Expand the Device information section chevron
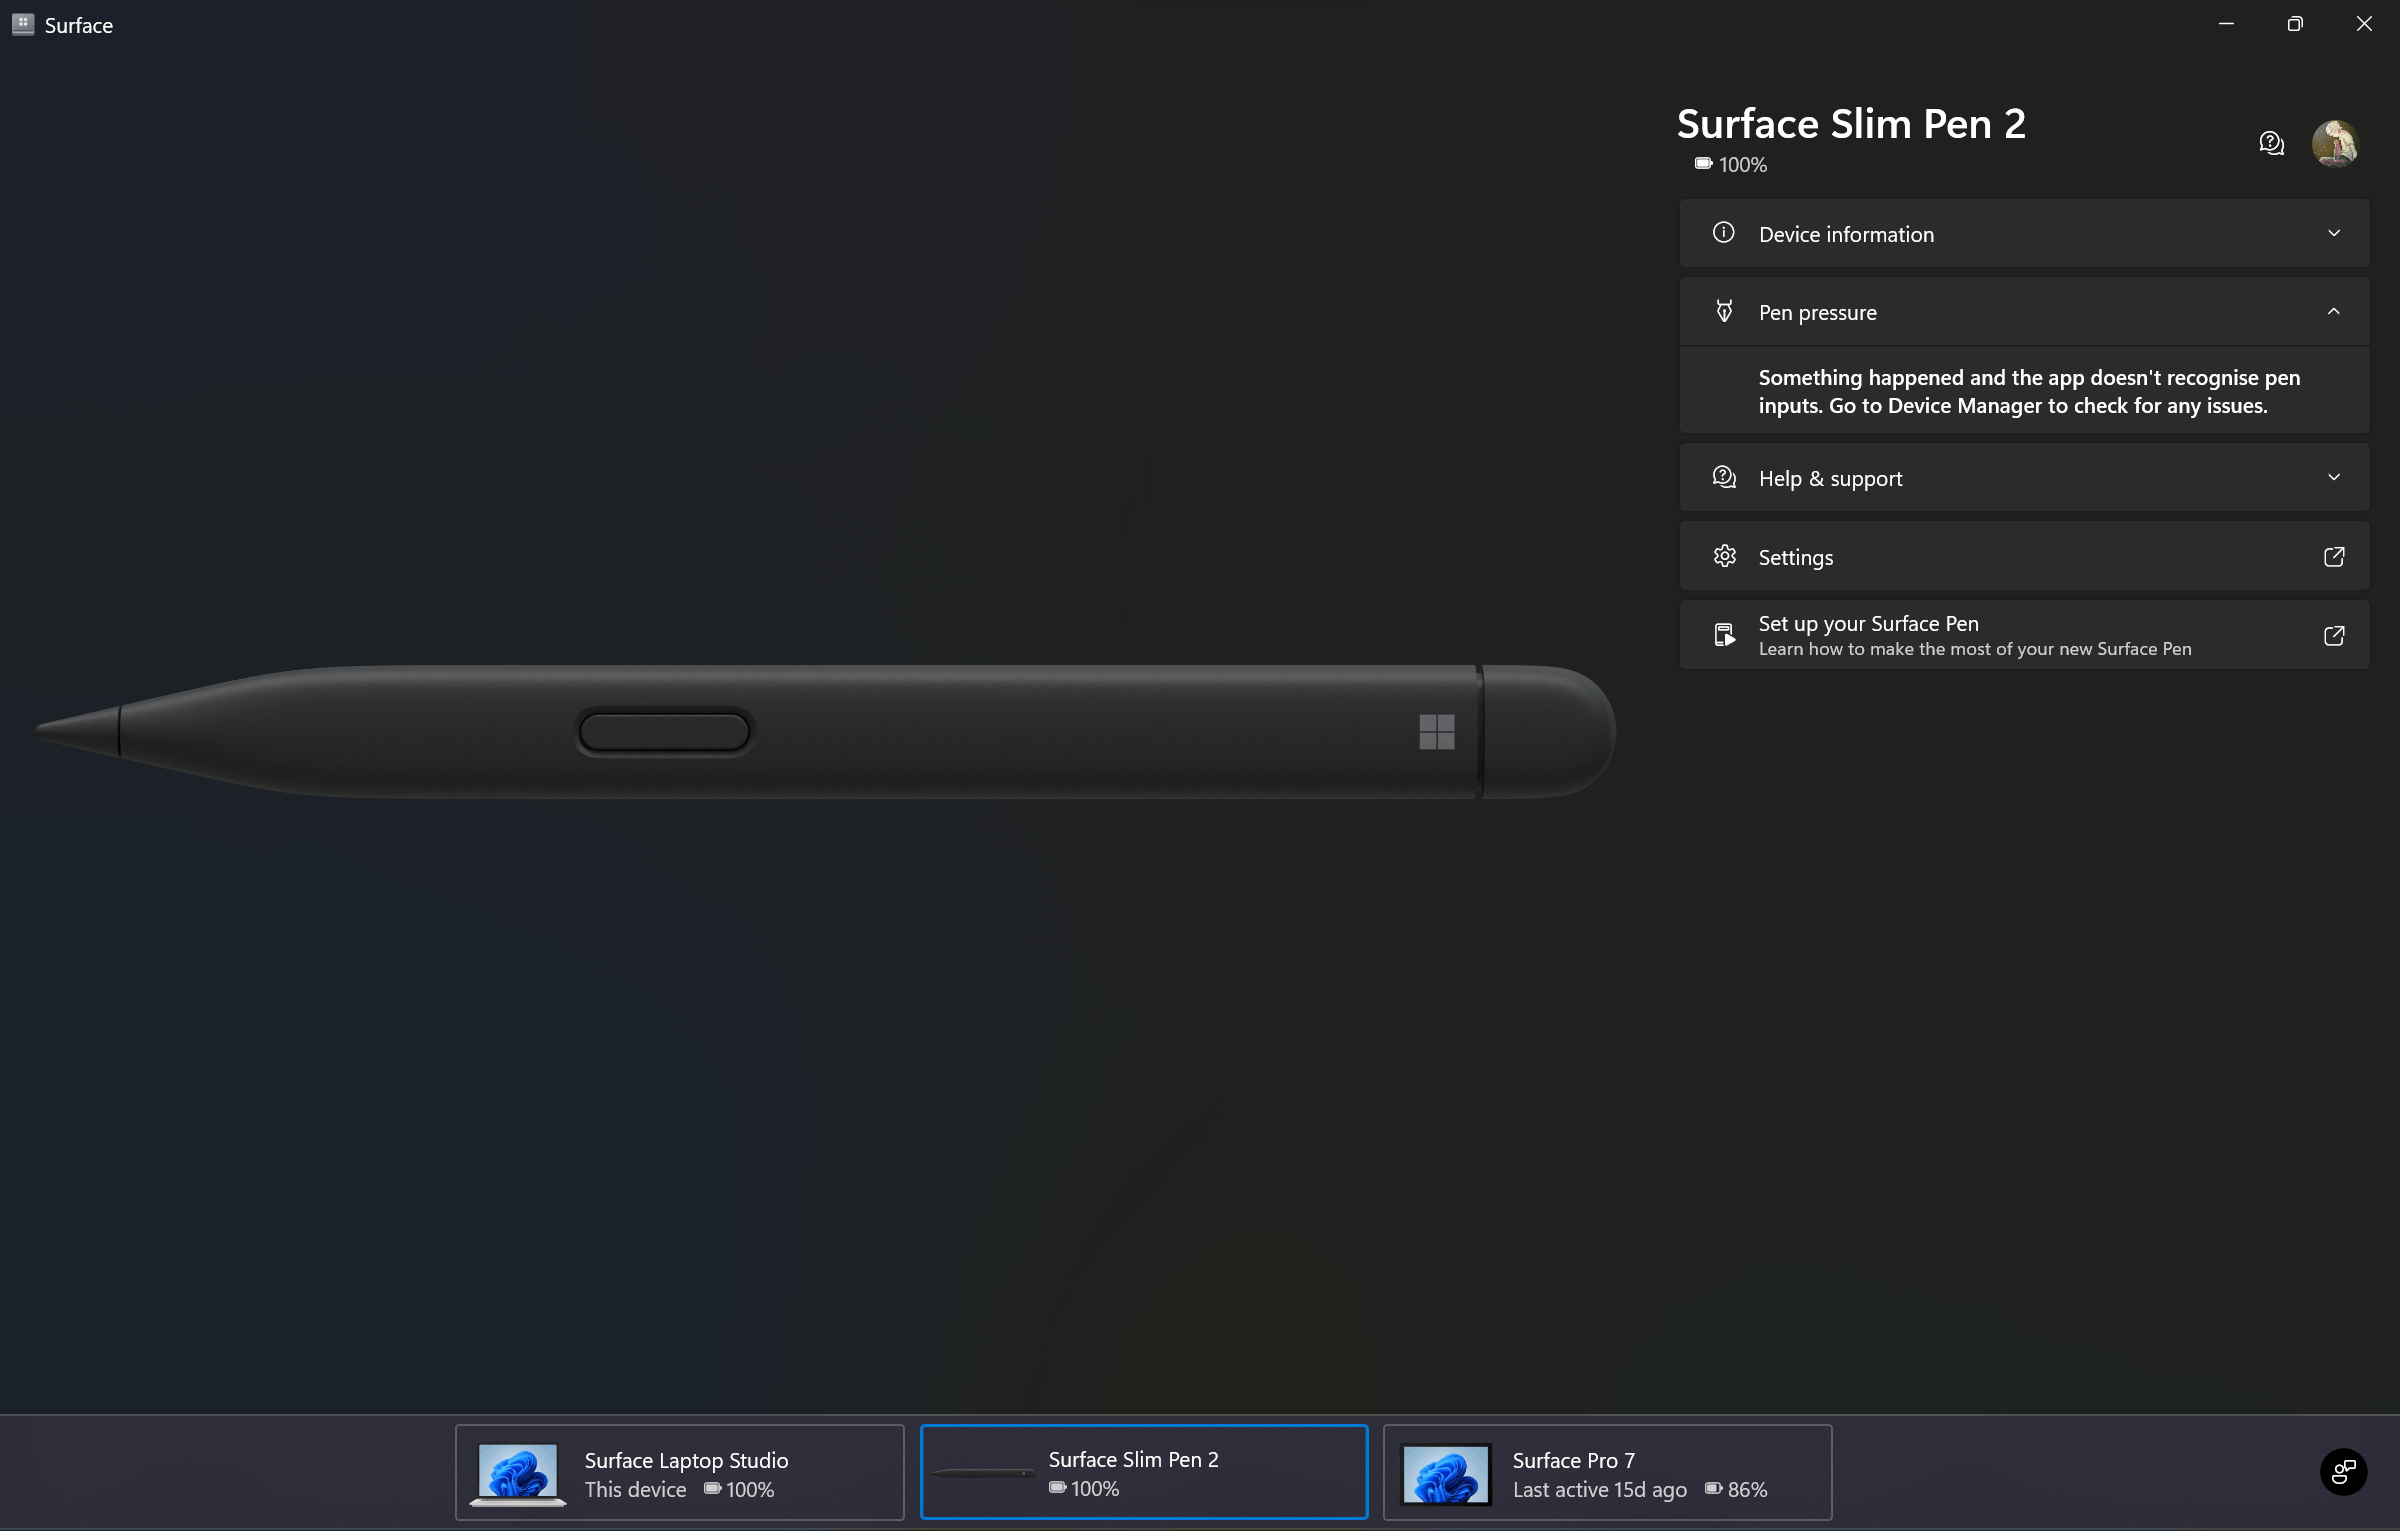Image resolution: width=2400 pixels, height=1531 pixels. [x=2333, y=233]
